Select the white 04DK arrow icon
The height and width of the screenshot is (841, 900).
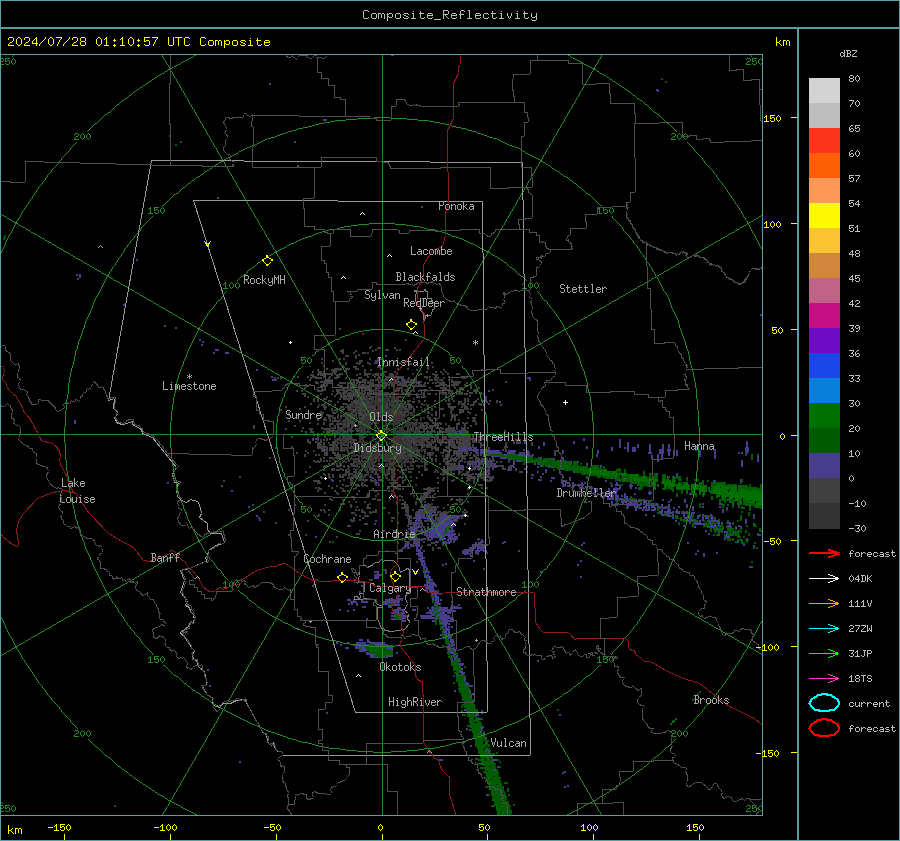(824, 578)
